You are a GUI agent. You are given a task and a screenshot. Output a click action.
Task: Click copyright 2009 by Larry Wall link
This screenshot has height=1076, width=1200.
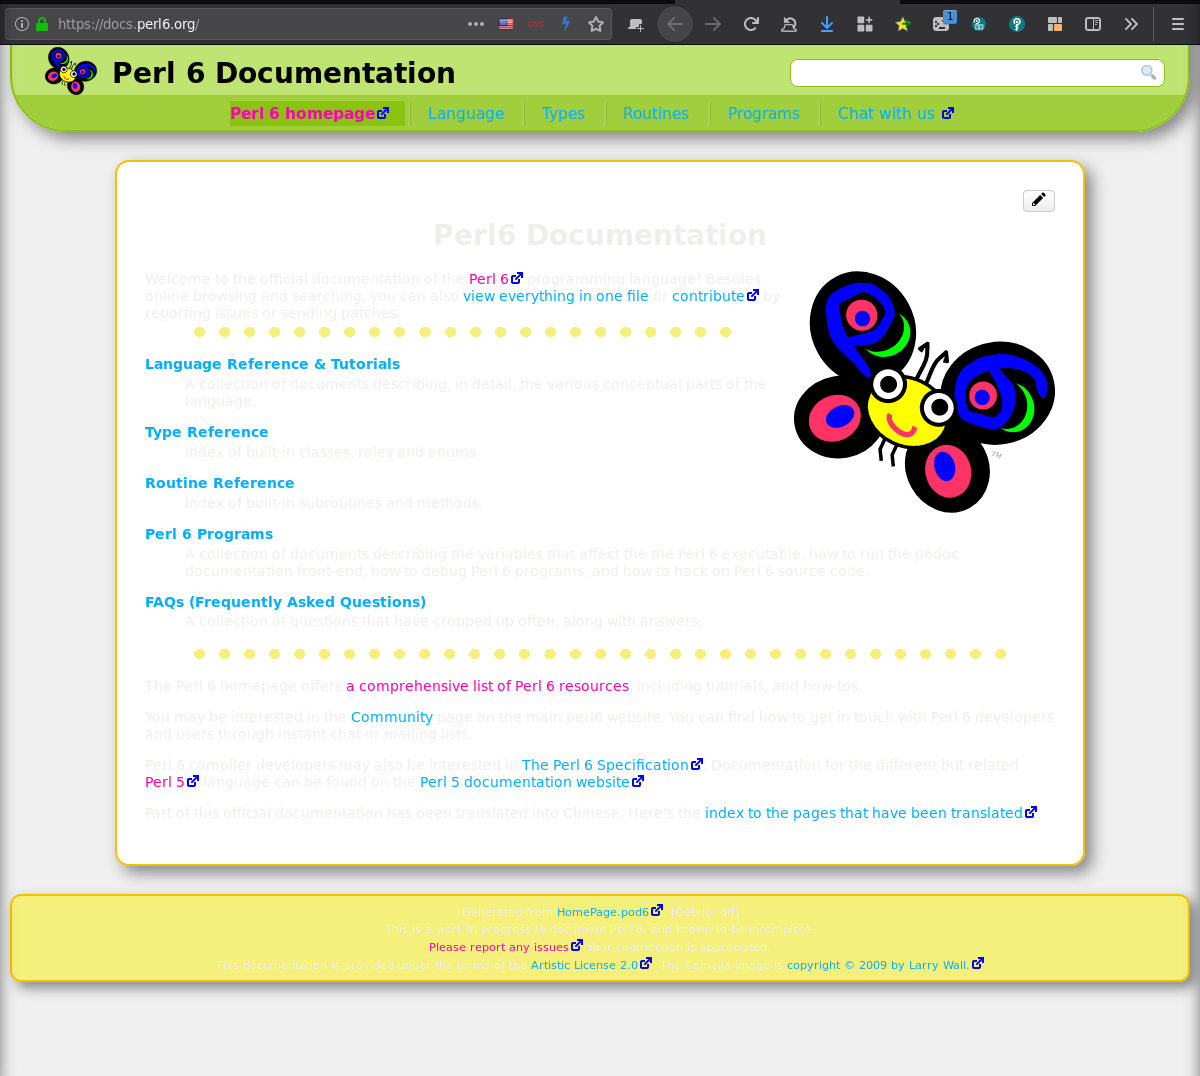885,965
